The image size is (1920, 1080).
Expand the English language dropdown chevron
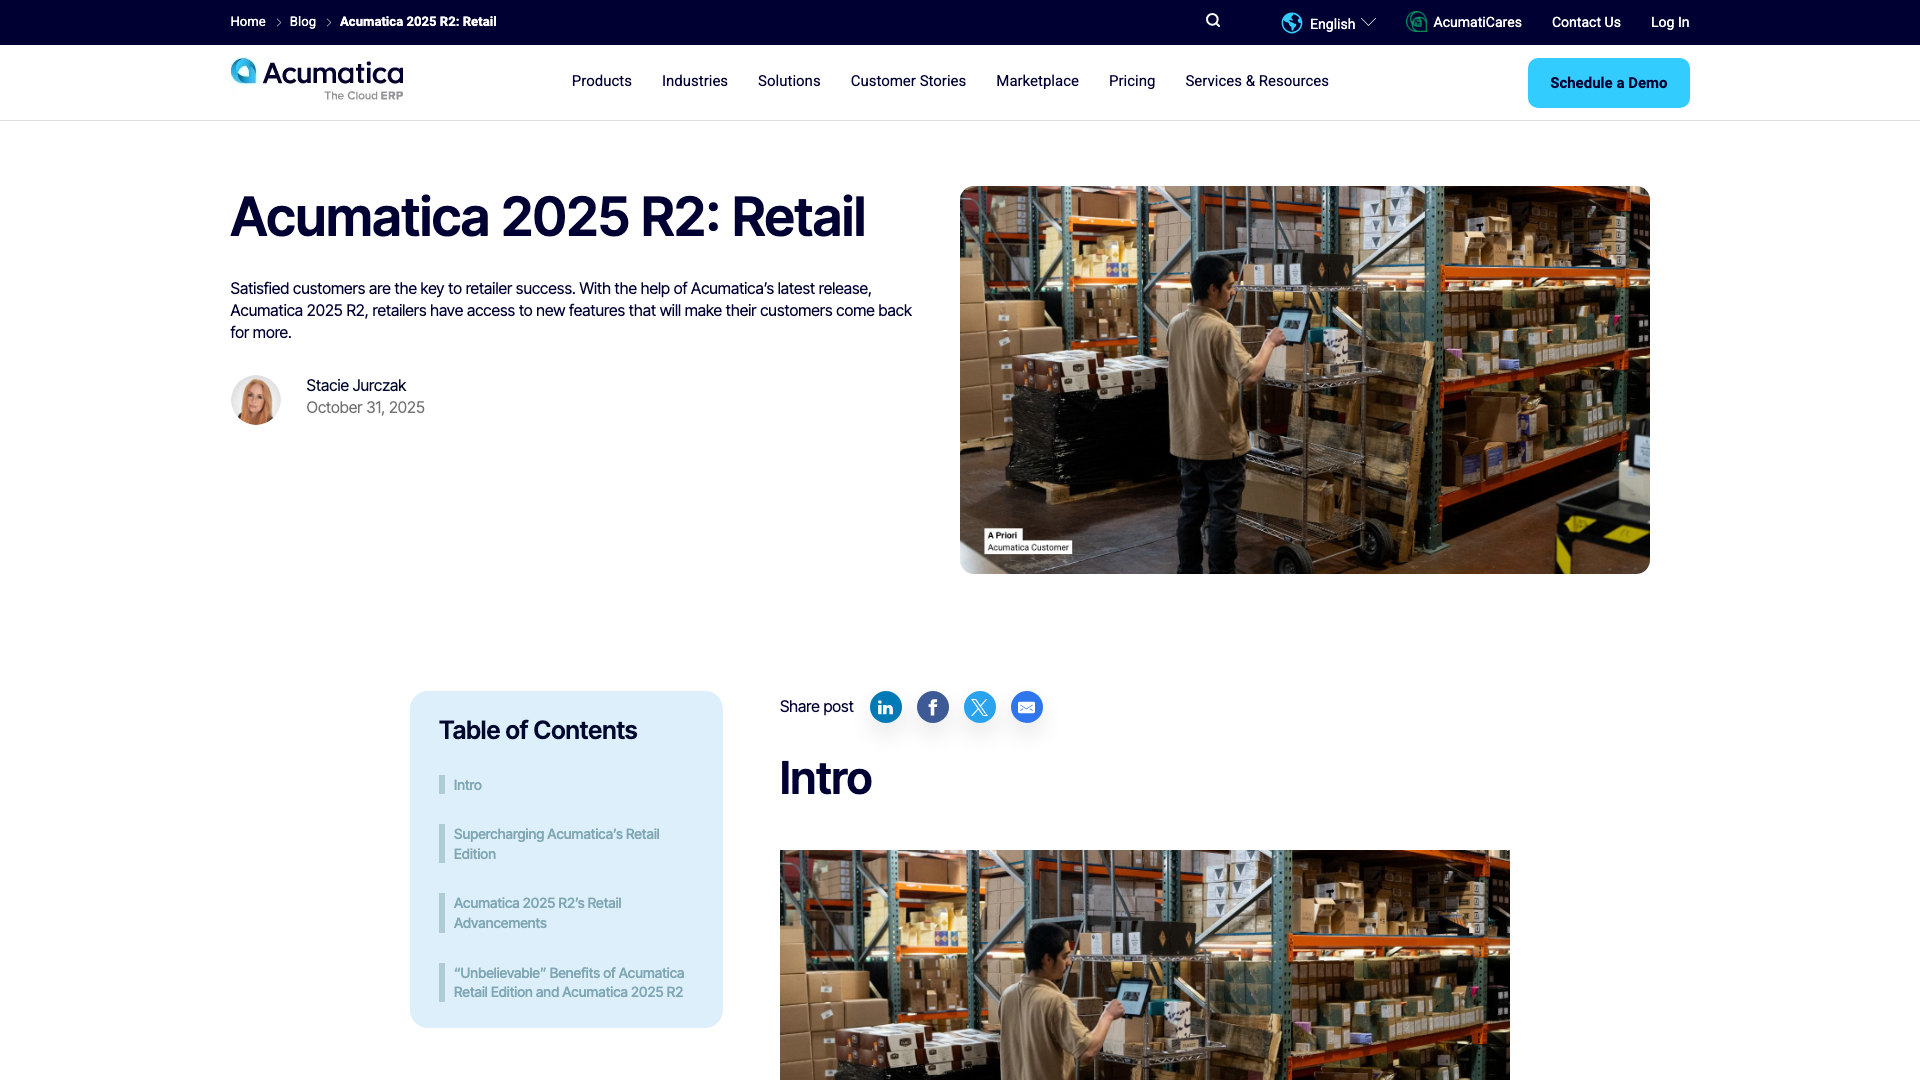[1369, 22]
